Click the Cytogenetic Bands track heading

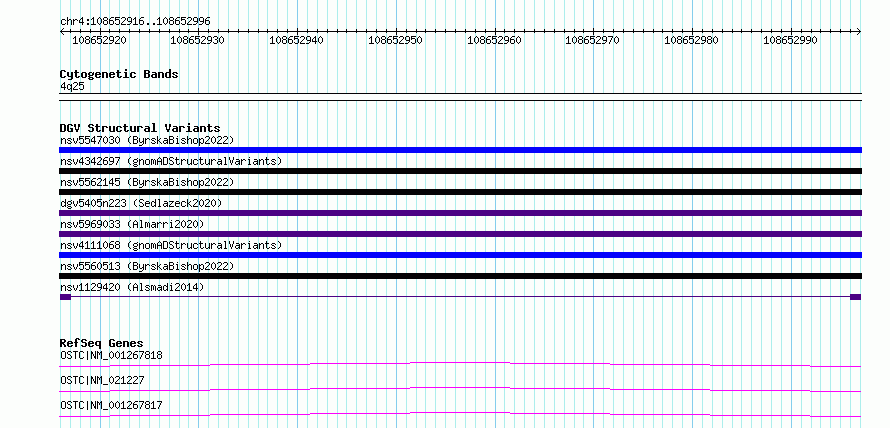(119, 74)
